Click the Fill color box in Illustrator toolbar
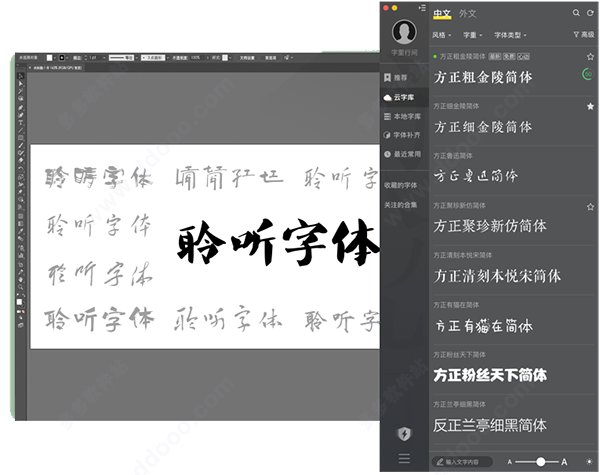Viewport: 600px width, 475px height. (19, 302)
